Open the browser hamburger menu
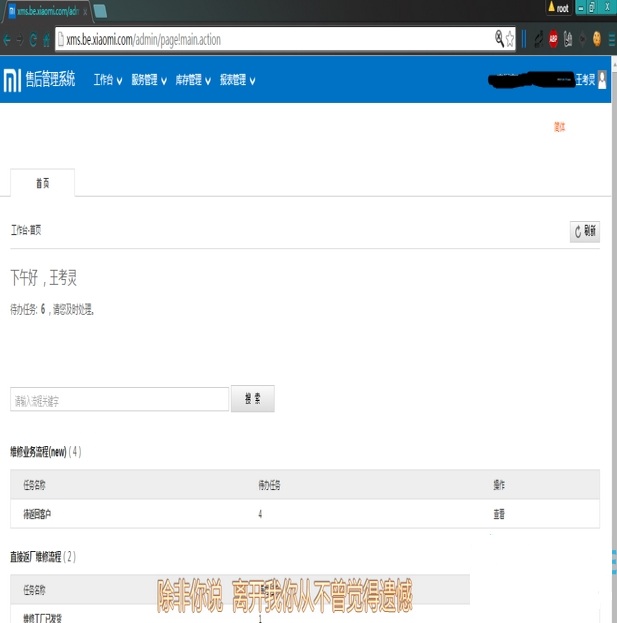The image size is (617, 623). coord(611,39)
